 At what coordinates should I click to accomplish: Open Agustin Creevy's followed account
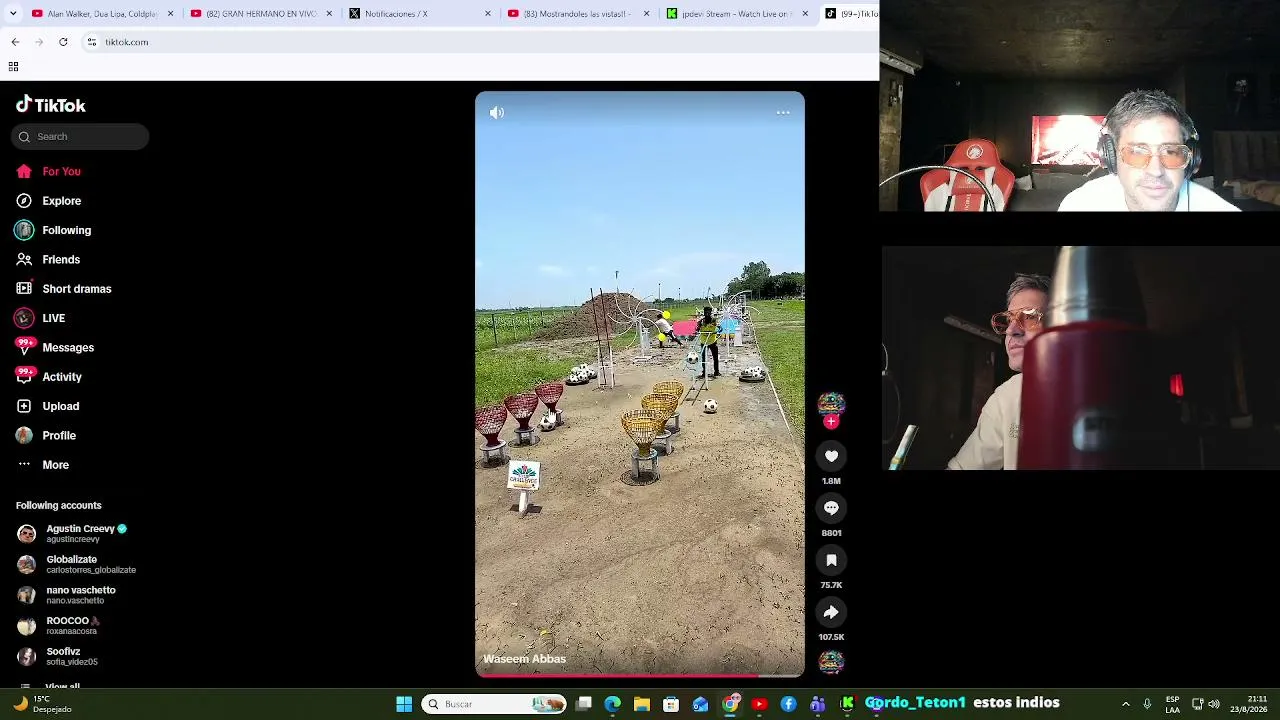pos(80,534)
